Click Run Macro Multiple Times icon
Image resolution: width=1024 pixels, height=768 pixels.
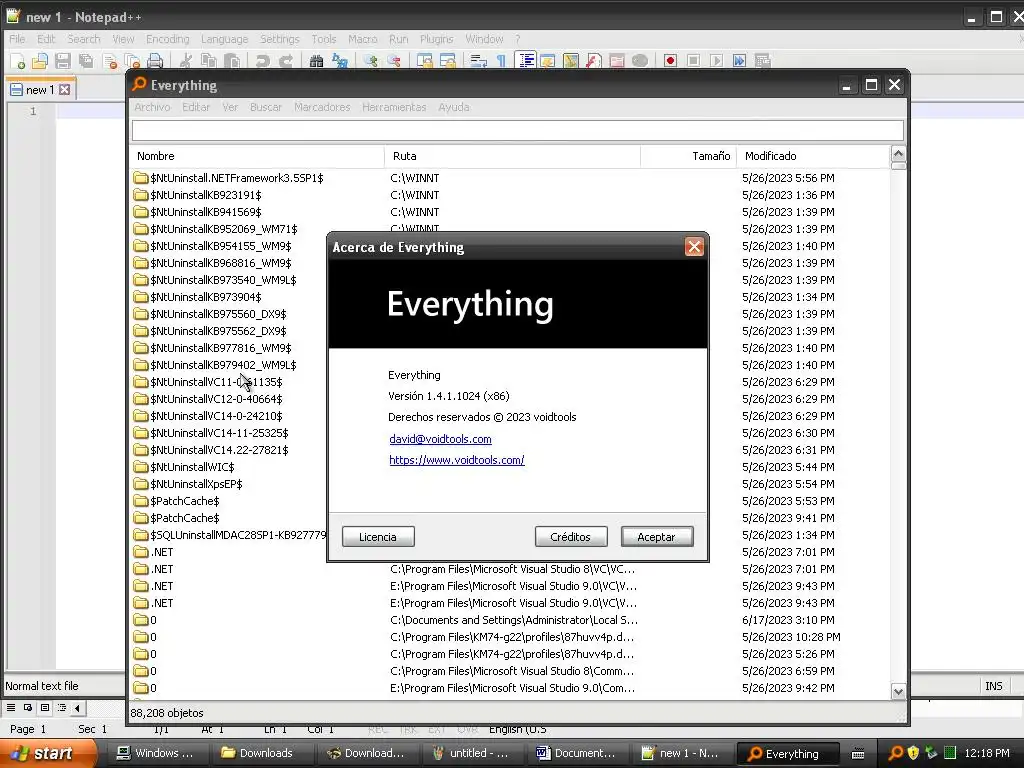[x=739, y=61]
